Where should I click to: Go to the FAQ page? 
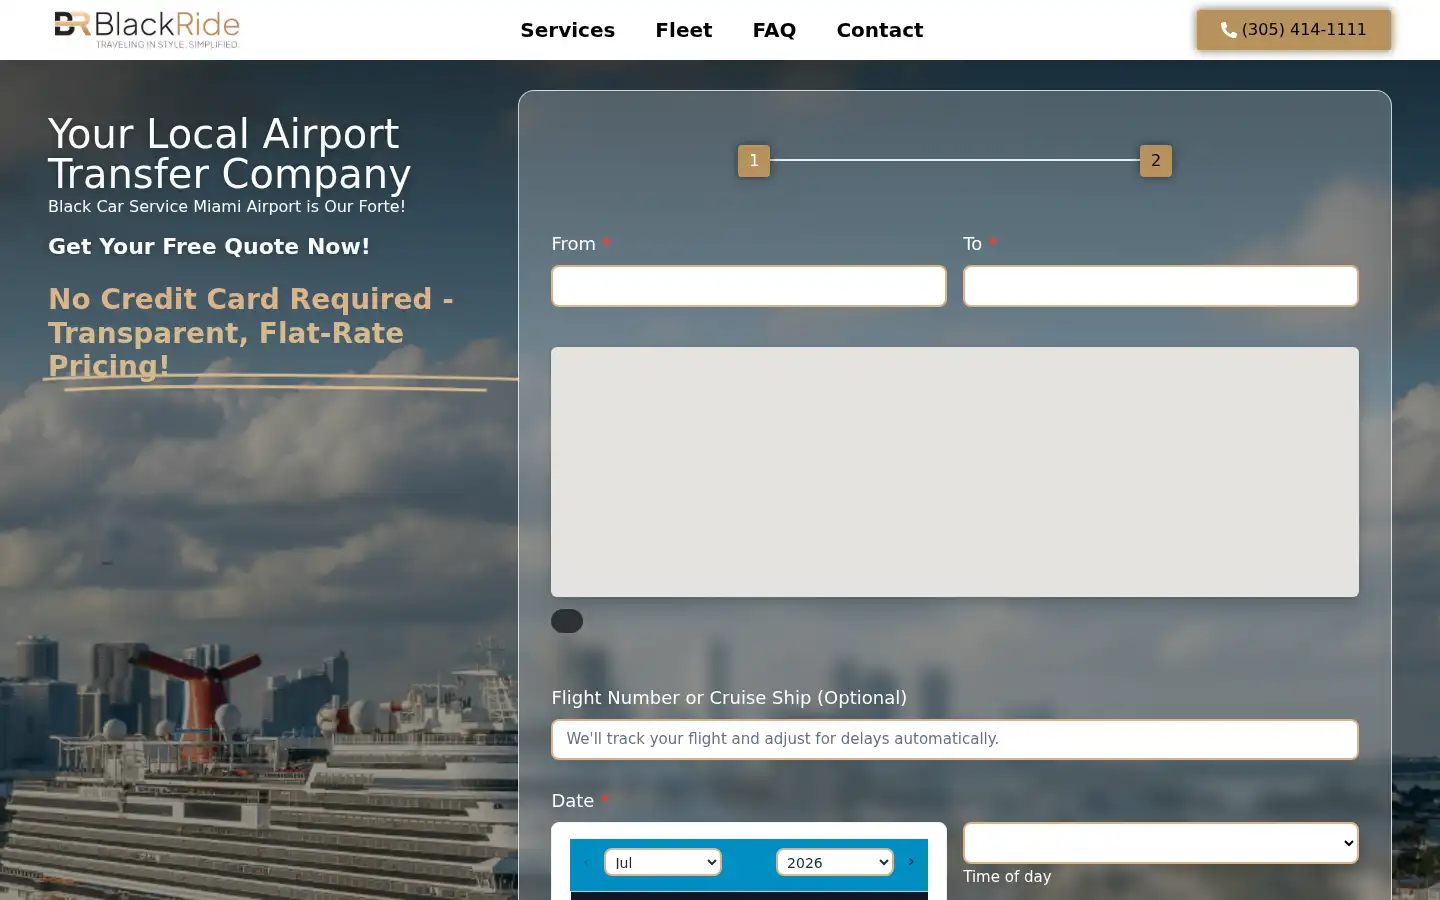coord(774,30)
